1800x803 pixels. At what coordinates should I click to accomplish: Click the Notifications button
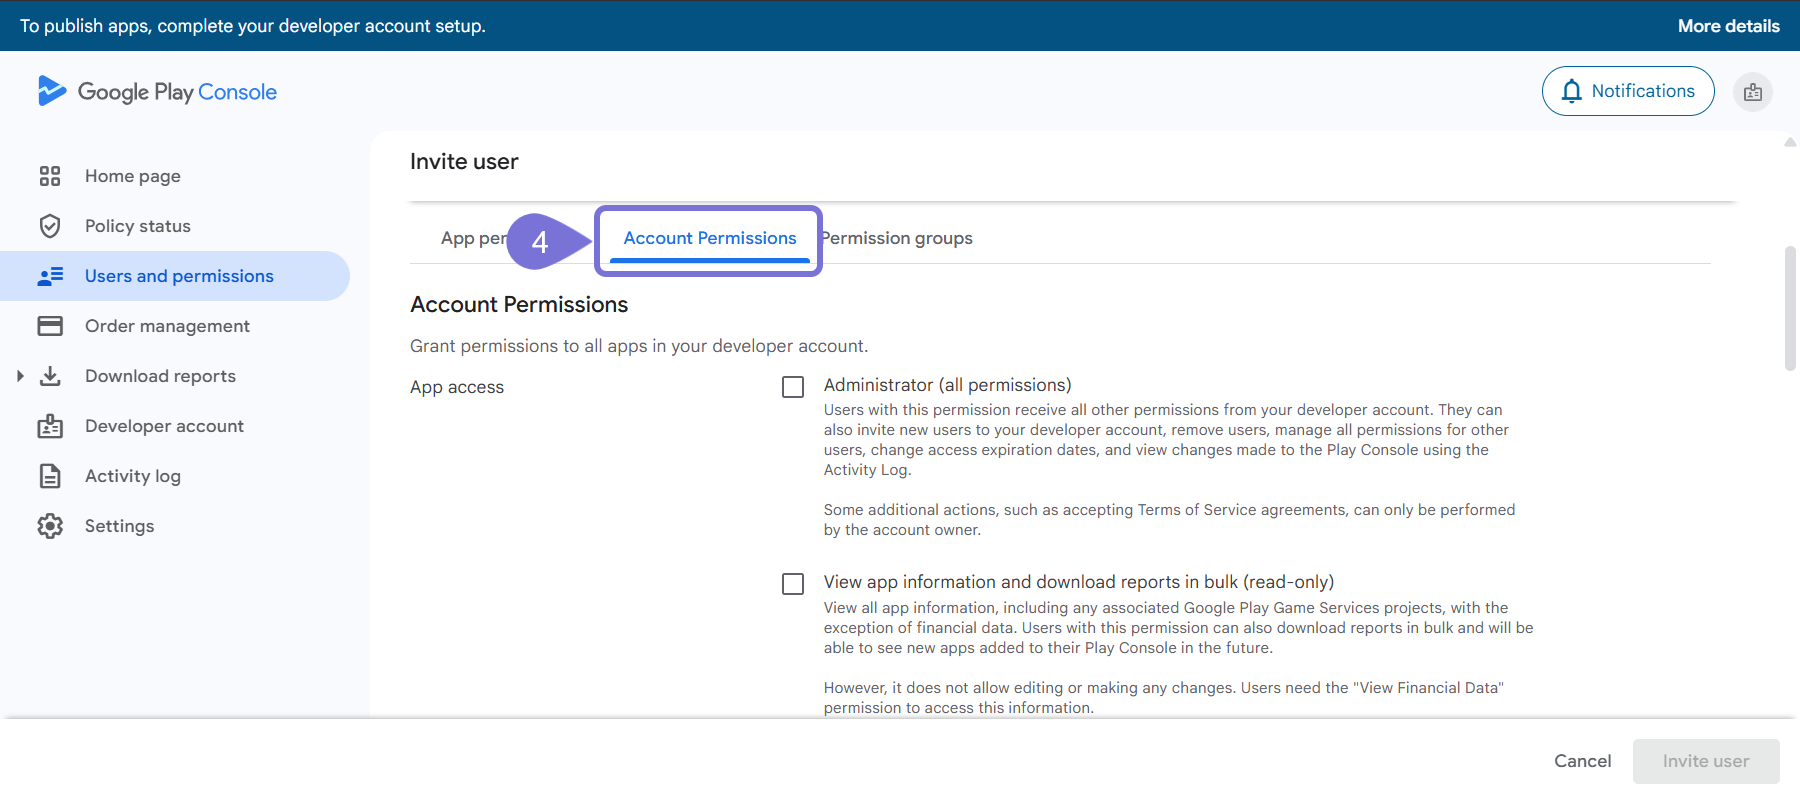click(x=1627, y=91)
